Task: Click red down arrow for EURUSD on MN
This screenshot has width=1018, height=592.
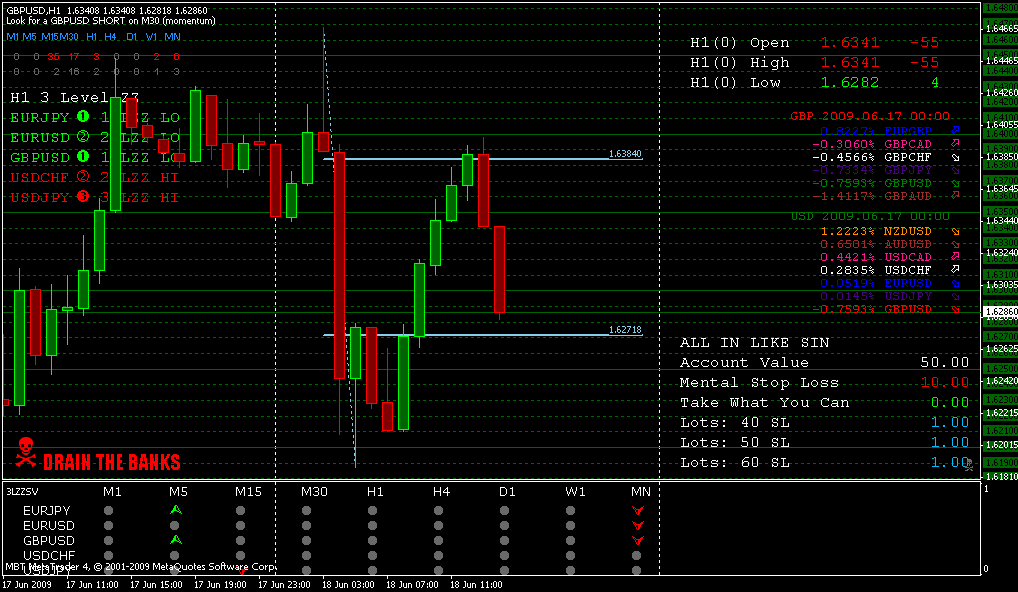Action: pos(638,526)
